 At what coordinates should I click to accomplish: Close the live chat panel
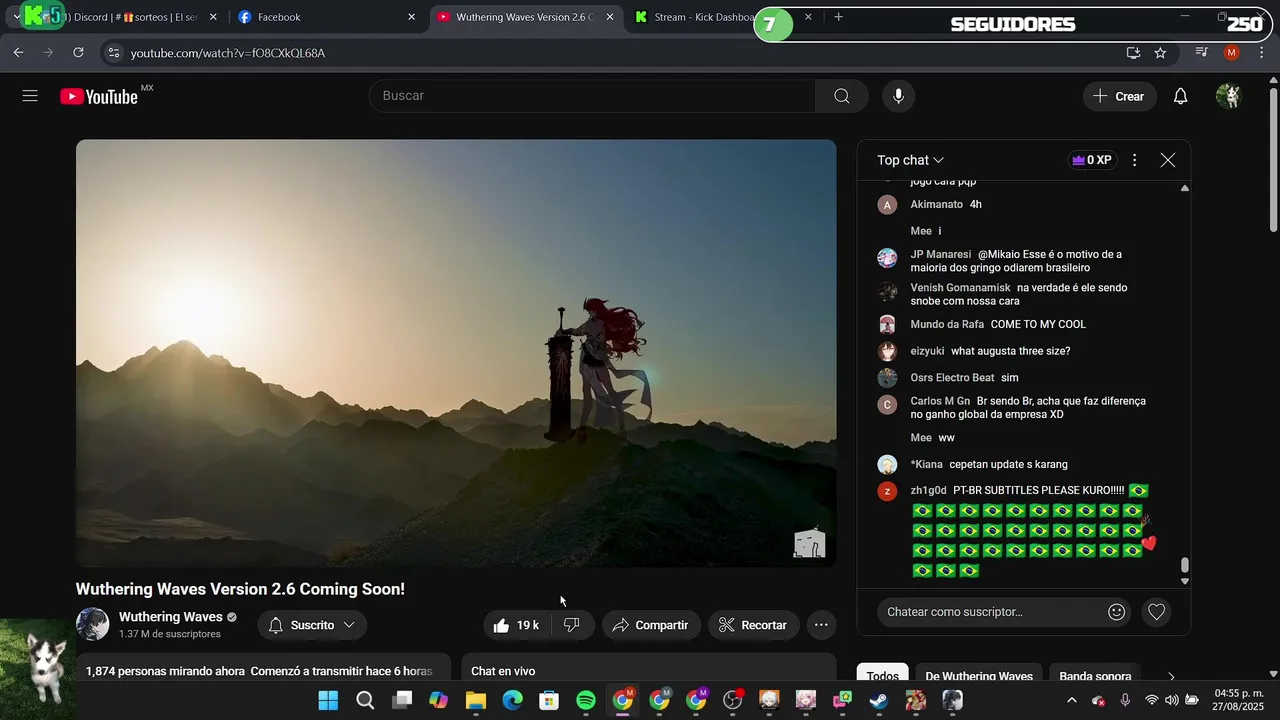1167,160
